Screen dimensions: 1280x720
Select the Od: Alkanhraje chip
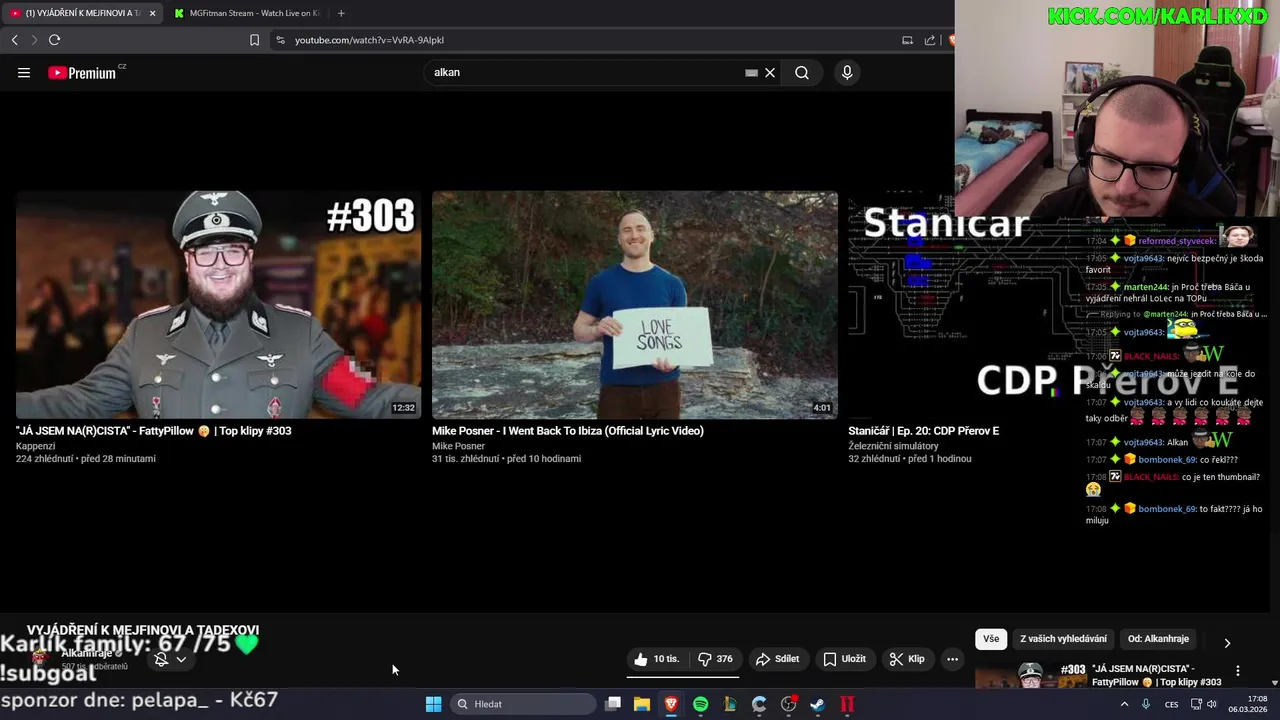click(1158, 639)
